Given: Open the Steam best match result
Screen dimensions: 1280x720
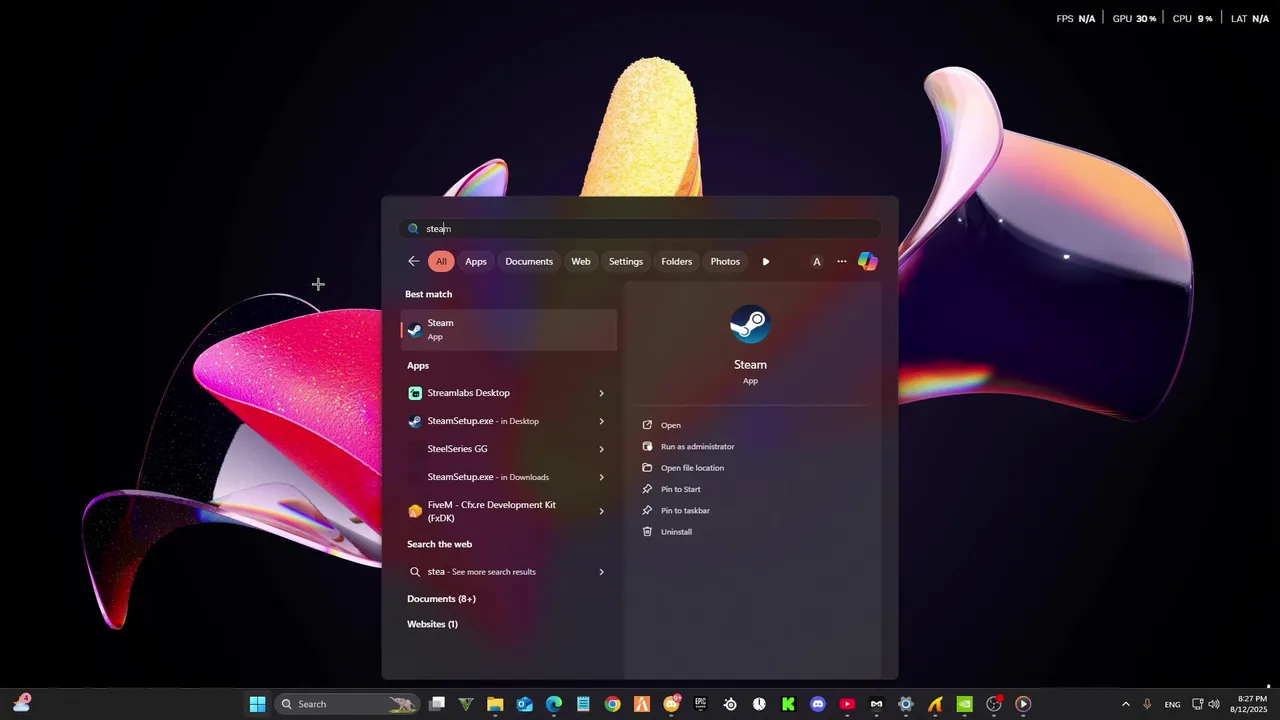Looking at the screenshot, I should (x=508, y=329).
